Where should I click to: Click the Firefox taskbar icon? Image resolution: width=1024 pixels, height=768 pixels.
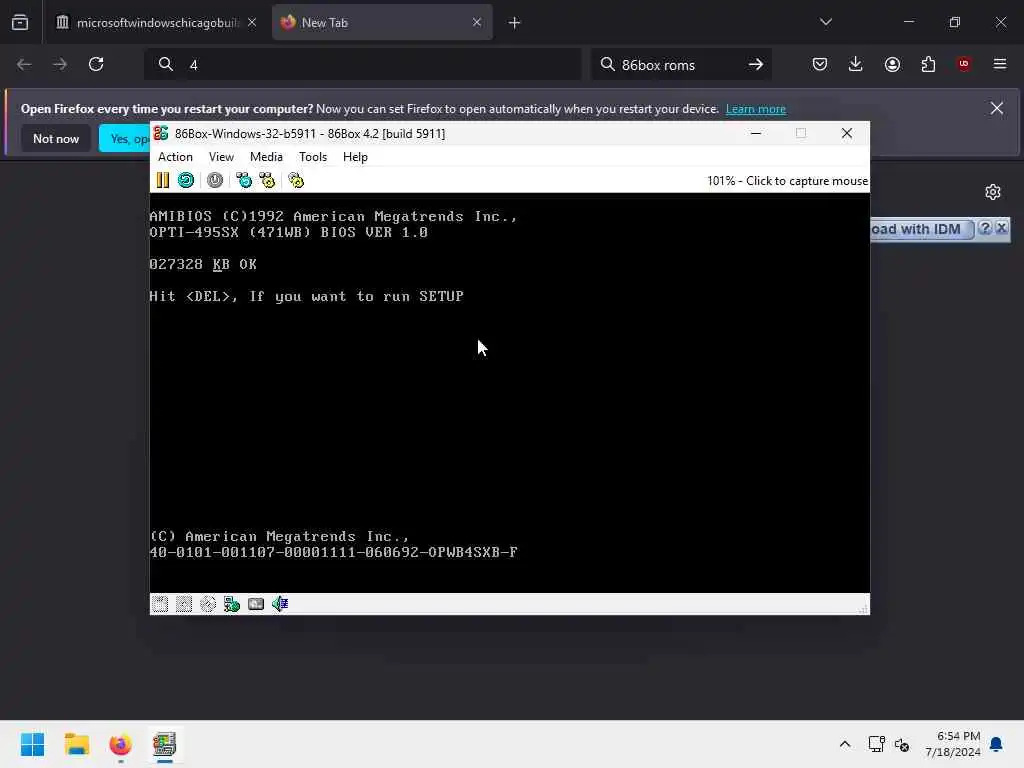coord(121,744)
